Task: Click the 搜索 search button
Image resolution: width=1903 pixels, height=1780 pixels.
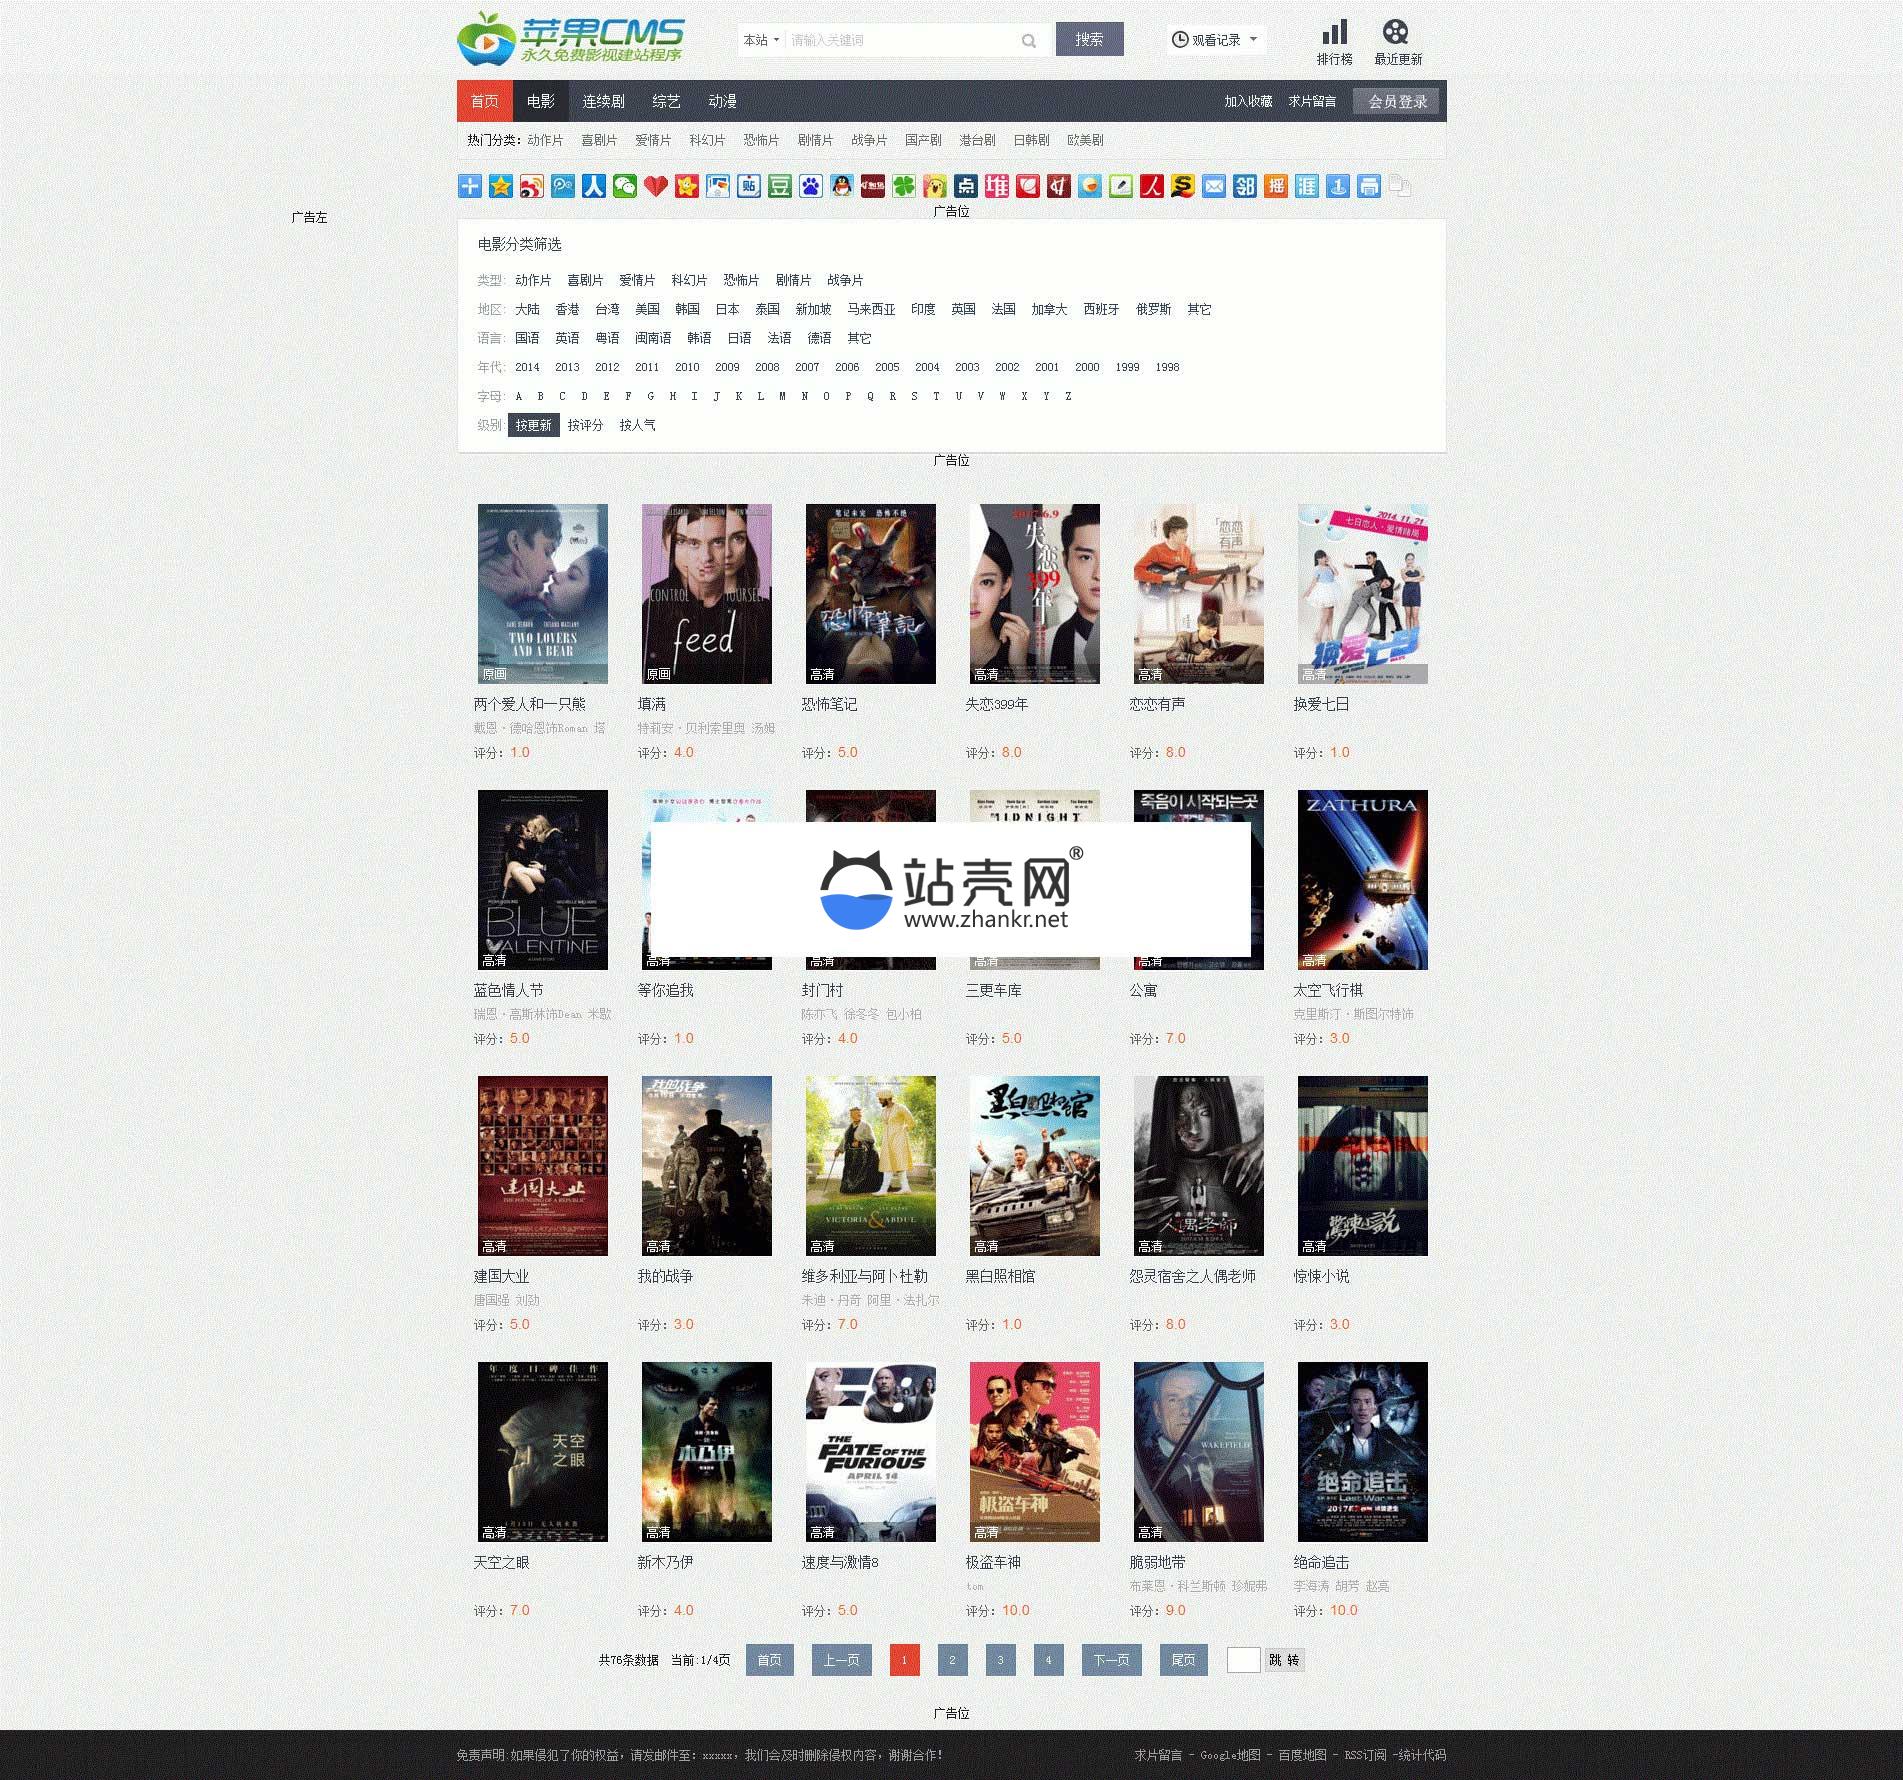Action: (1089, 39)
